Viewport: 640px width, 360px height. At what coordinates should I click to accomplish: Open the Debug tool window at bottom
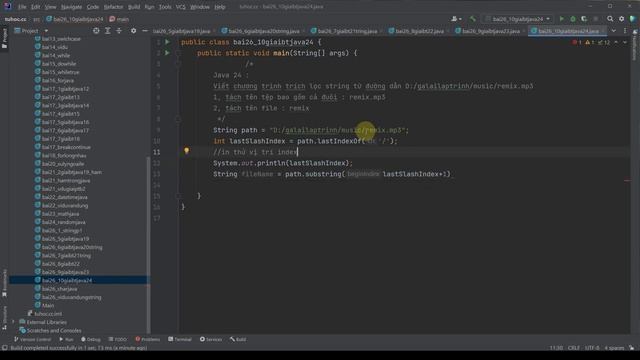click(x=91, y=339)
